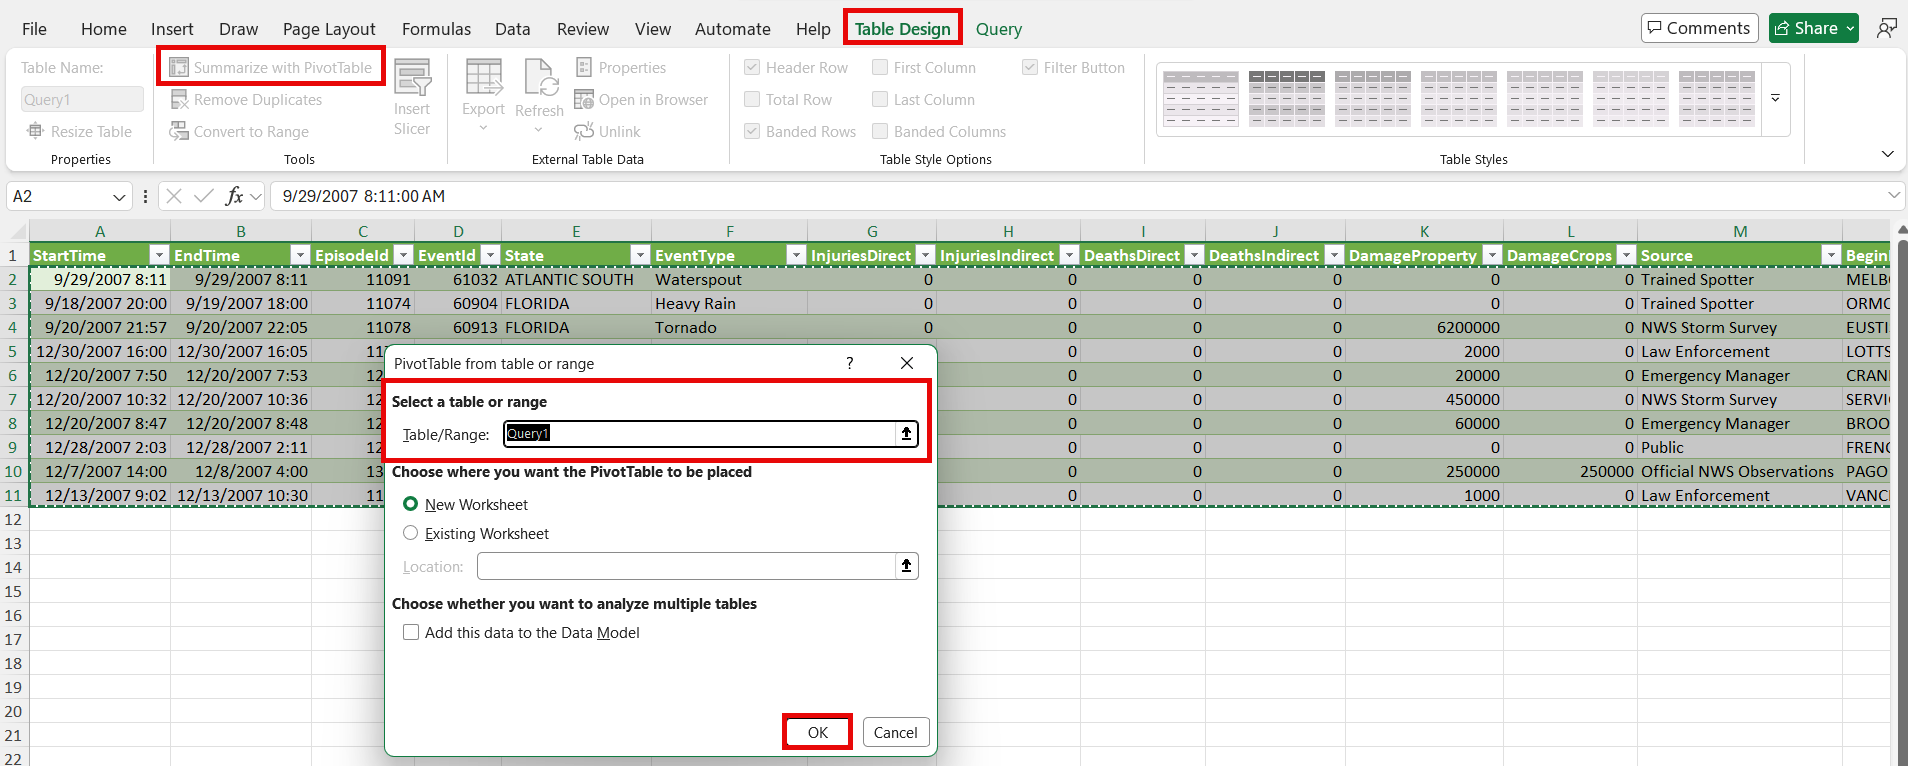Open EpisodeId column filter dropdown

click(x=402, y=255)
